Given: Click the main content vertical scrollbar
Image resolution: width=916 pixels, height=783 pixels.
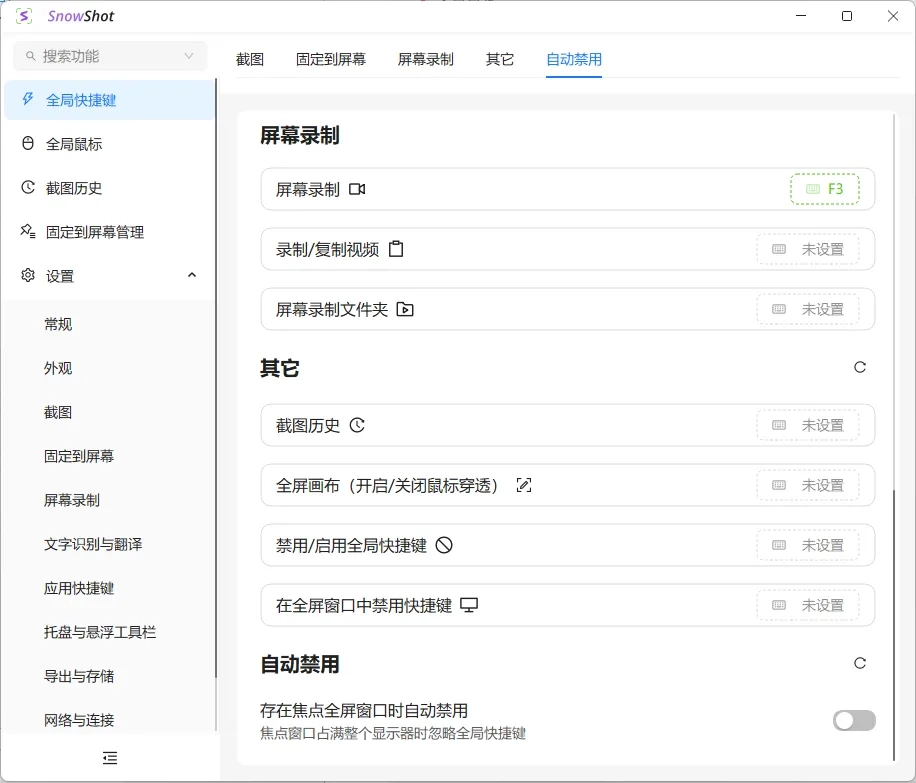Looking at the screenshot, I should 894,624.
